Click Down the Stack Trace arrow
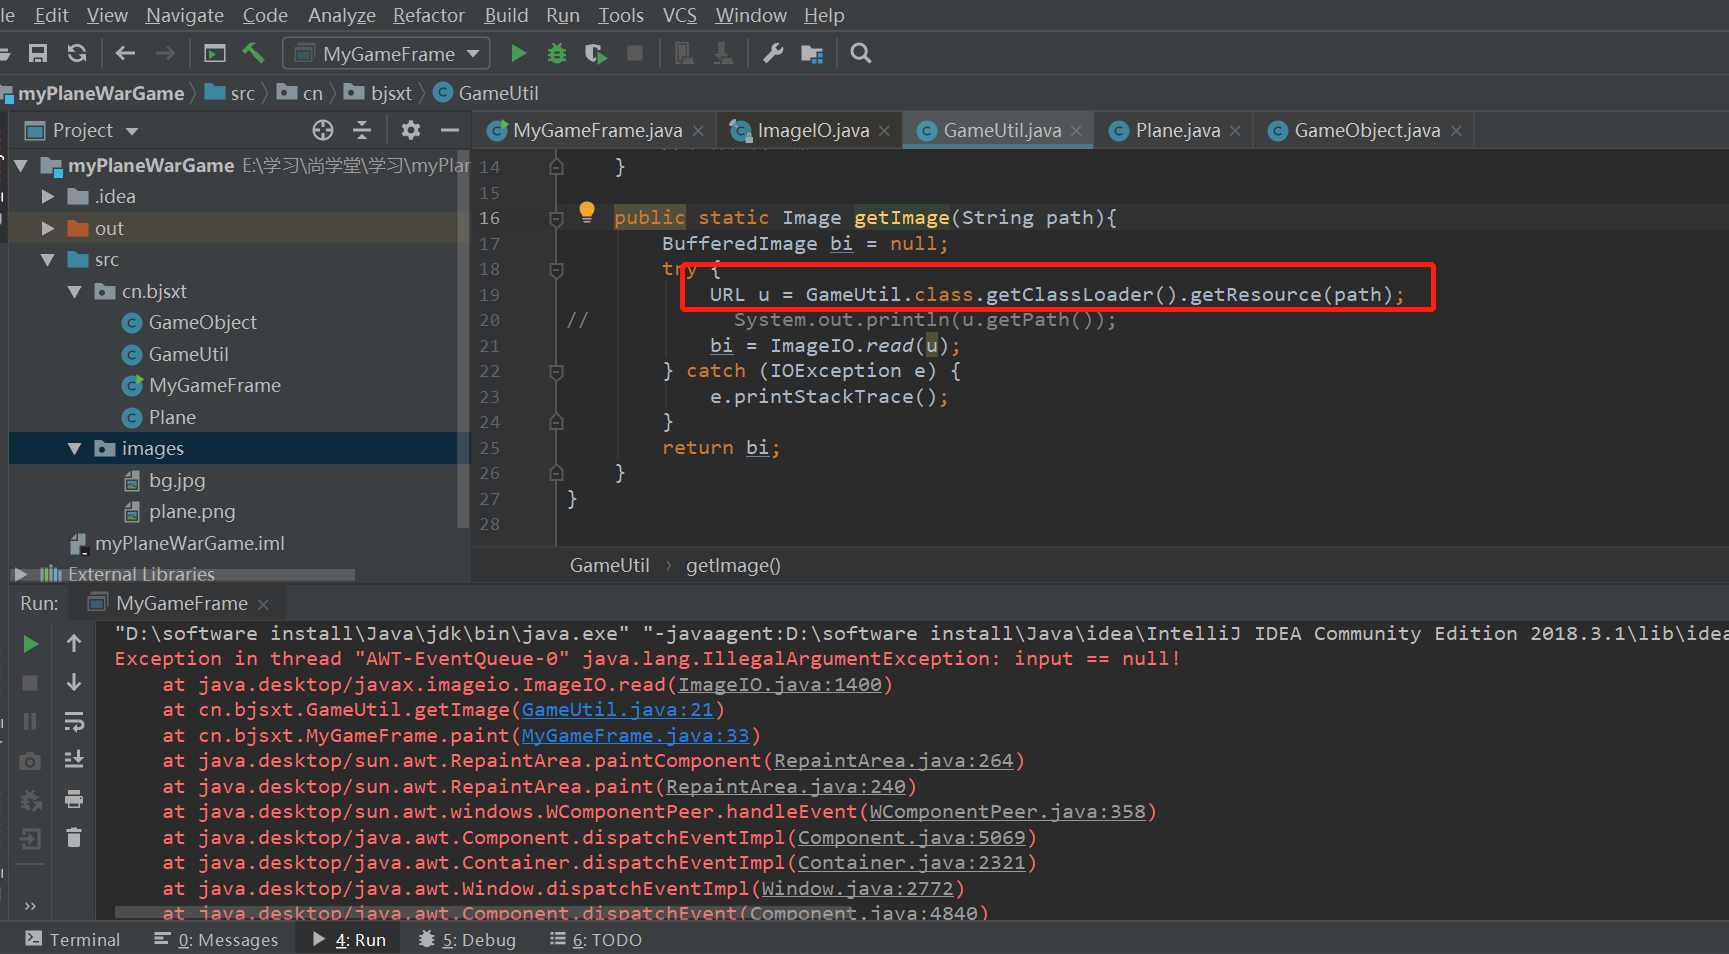 click(x=74, y=682)
